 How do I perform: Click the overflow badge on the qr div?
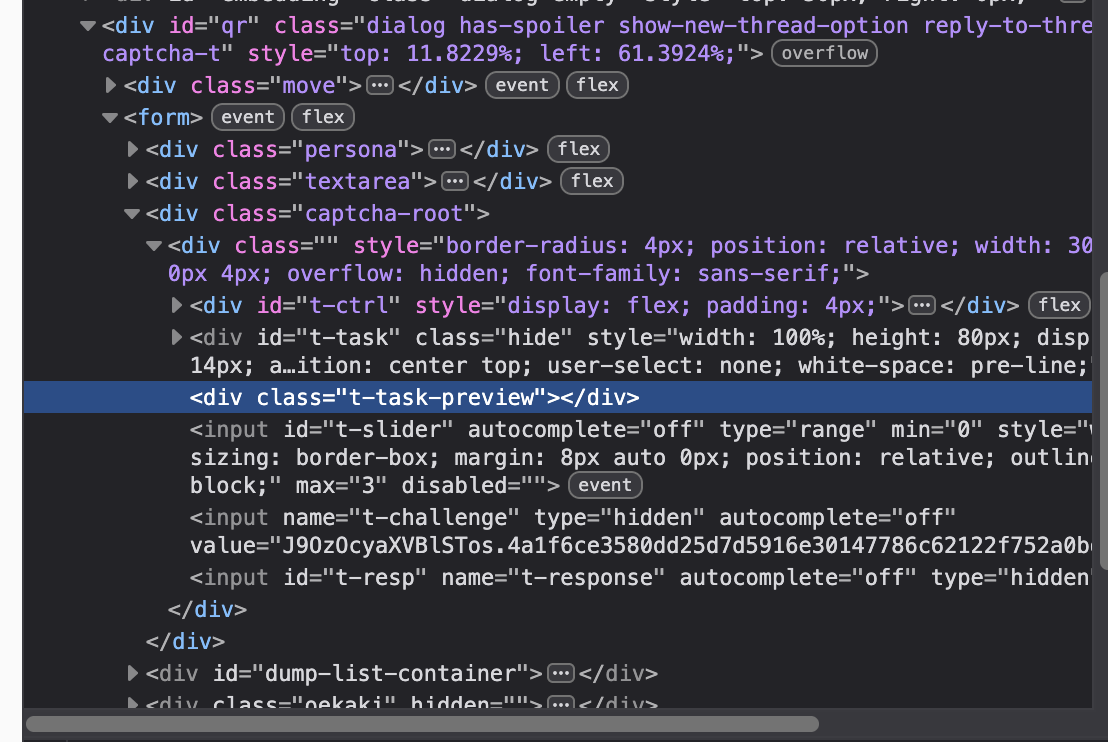(825, 53)
